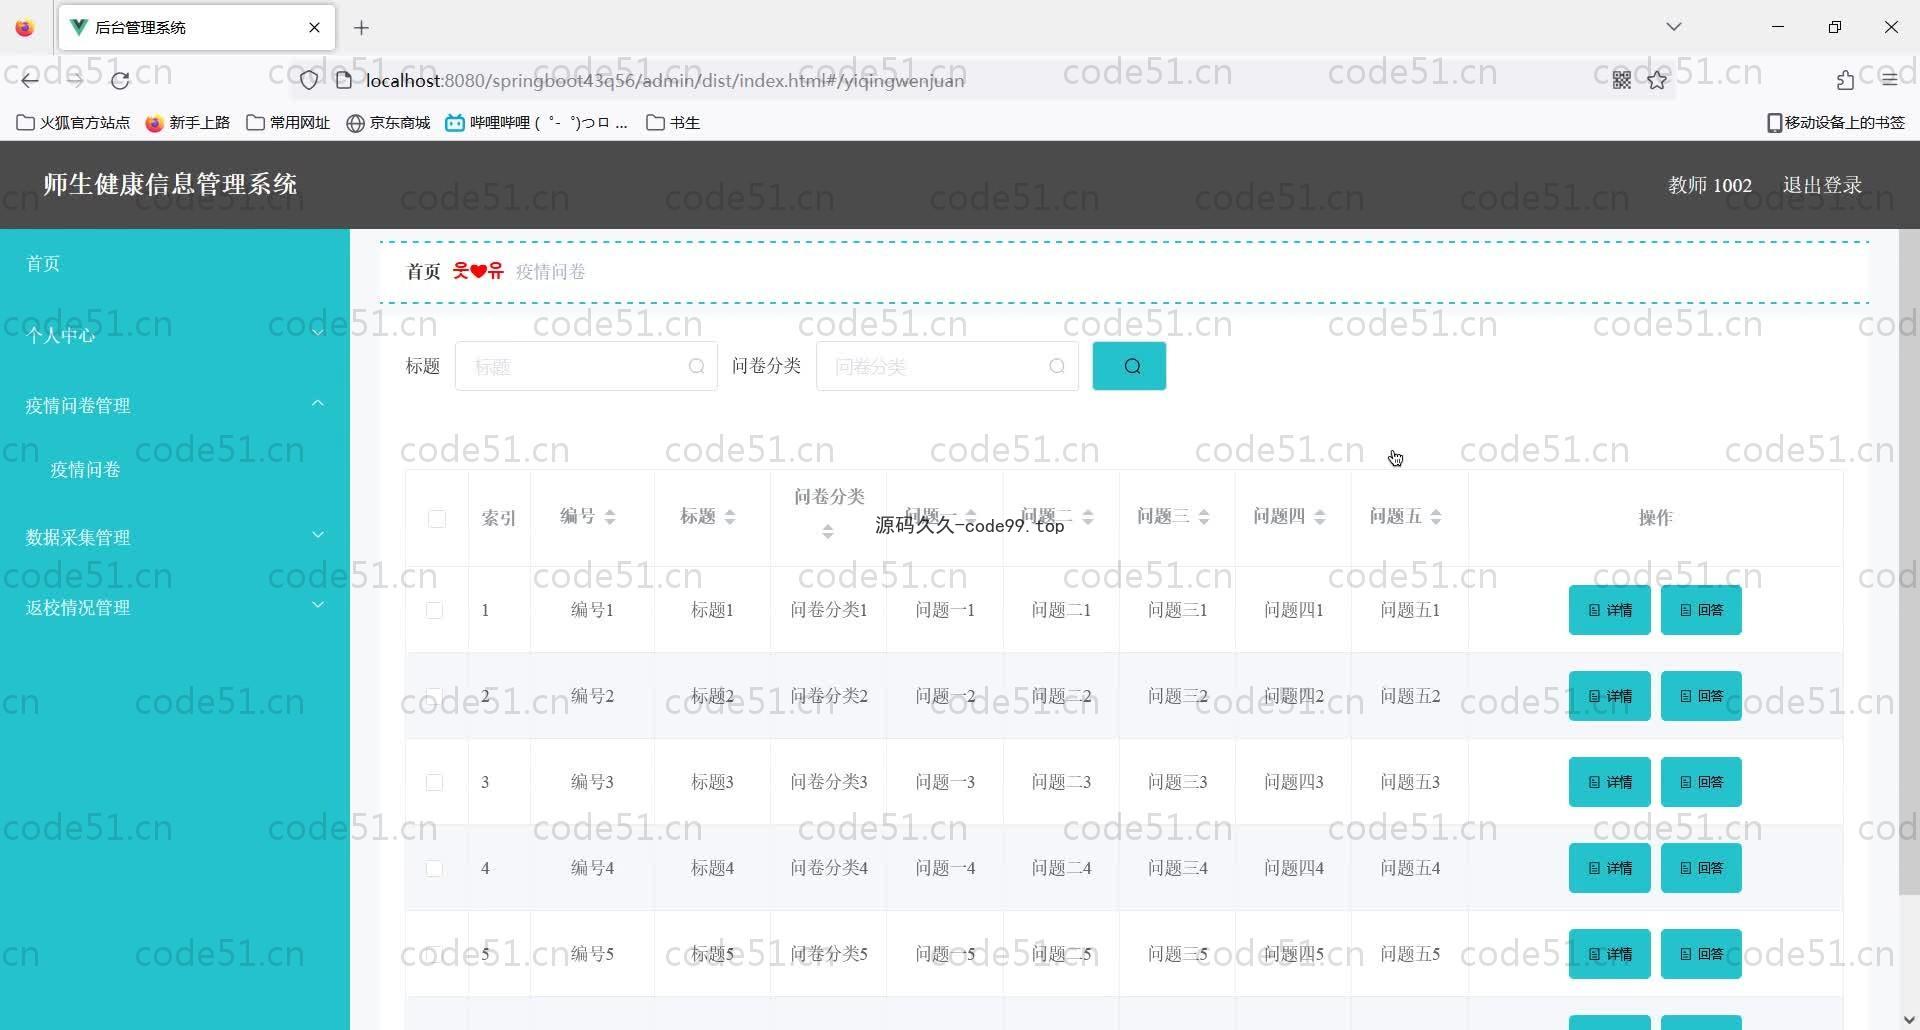The image size is (1920, 1030).
Task: Open 详情 for row 编号3
Action: click(1609, 782)
